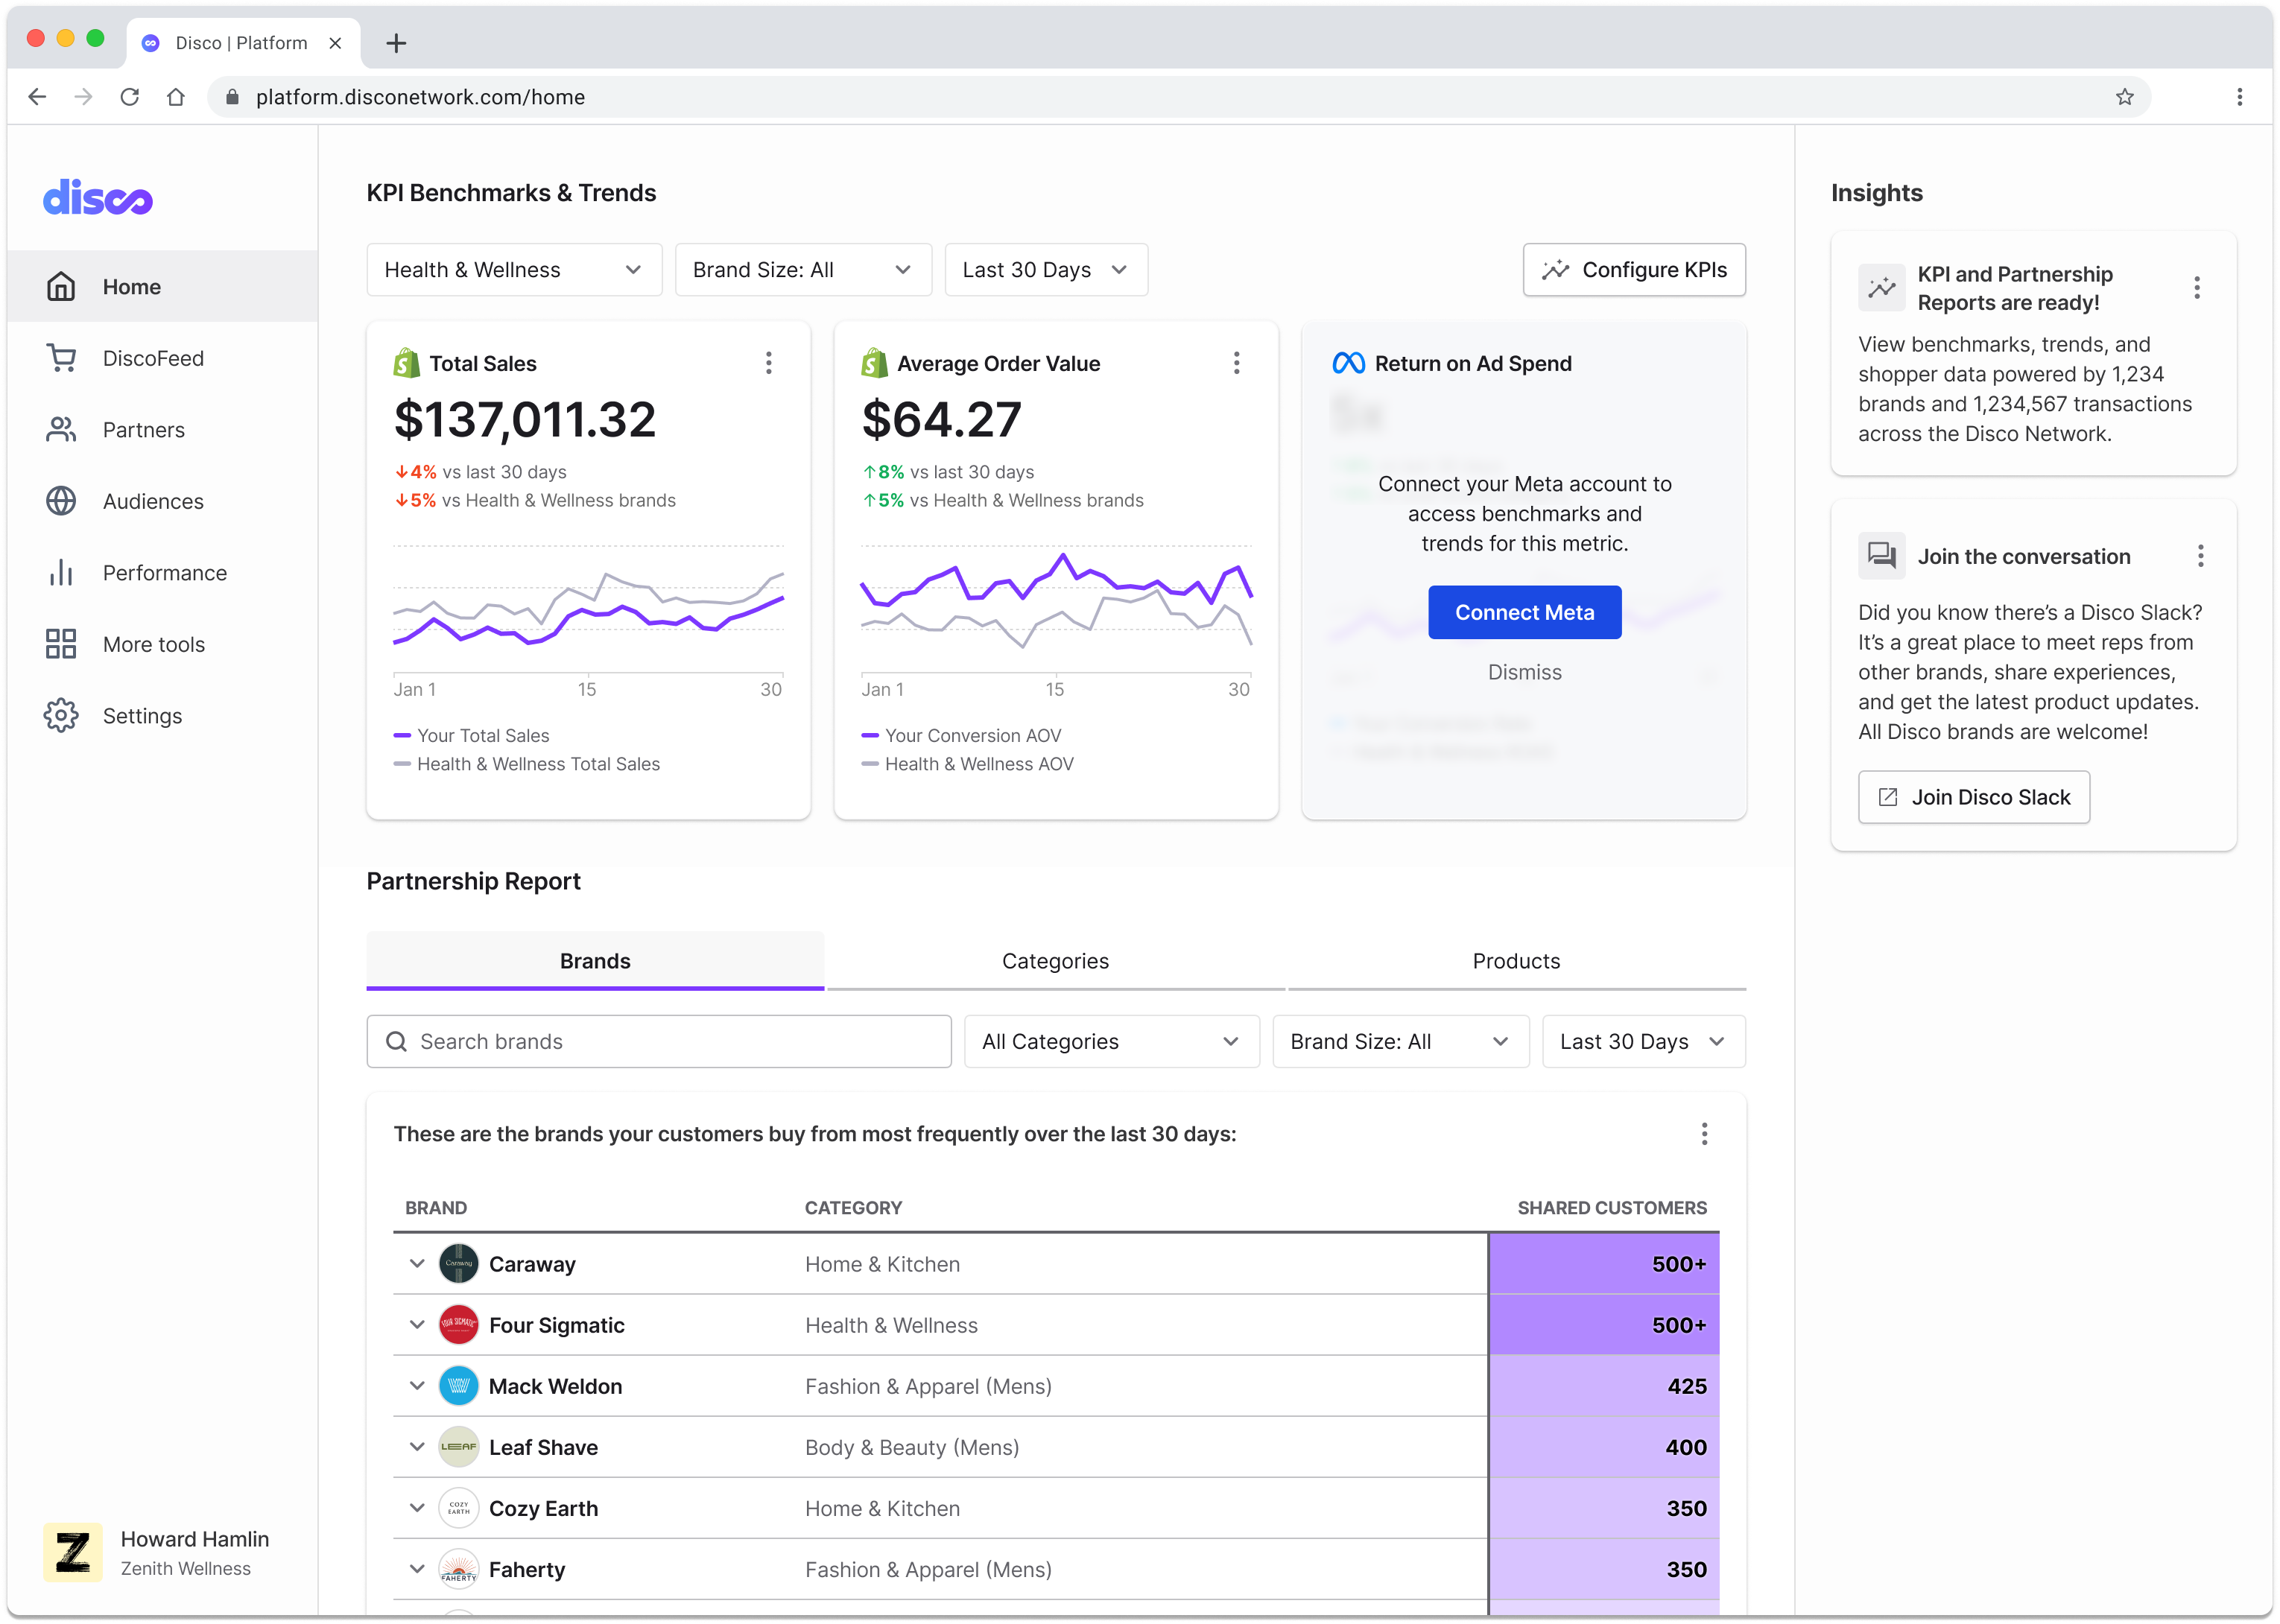Click Connect Meta button
Screen dimensions: 2280x1624
(1524, 612)
